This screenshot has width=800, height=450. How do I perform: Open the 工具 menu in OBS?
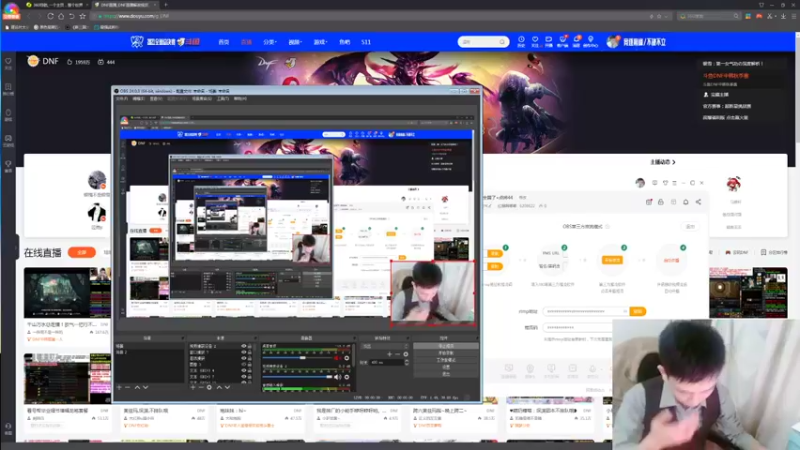point(223,98)
